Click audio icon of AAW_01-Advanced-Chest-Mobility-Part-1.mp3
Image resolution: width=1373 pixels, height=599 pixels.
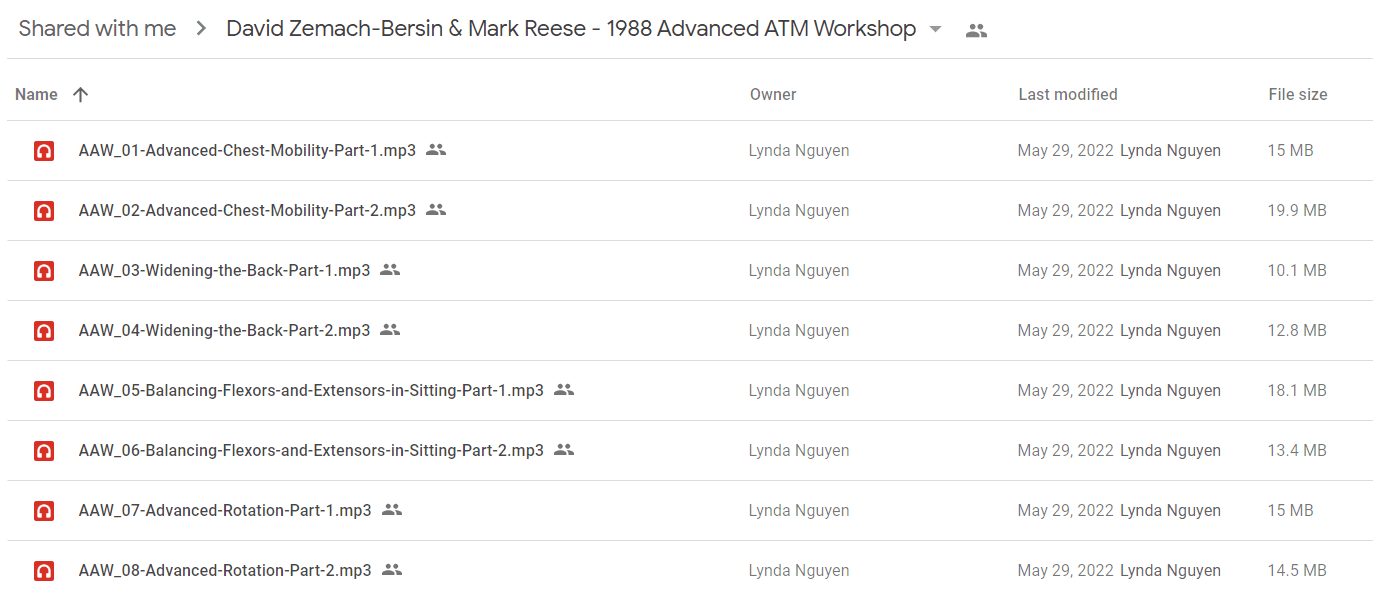[x=44, y=151]
